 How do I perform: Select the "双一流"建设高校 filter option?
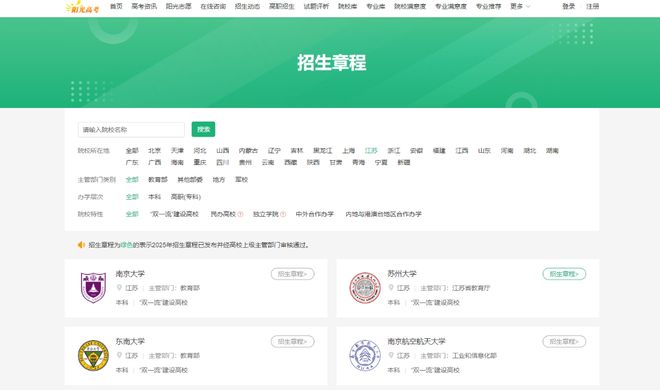[174, 214]
